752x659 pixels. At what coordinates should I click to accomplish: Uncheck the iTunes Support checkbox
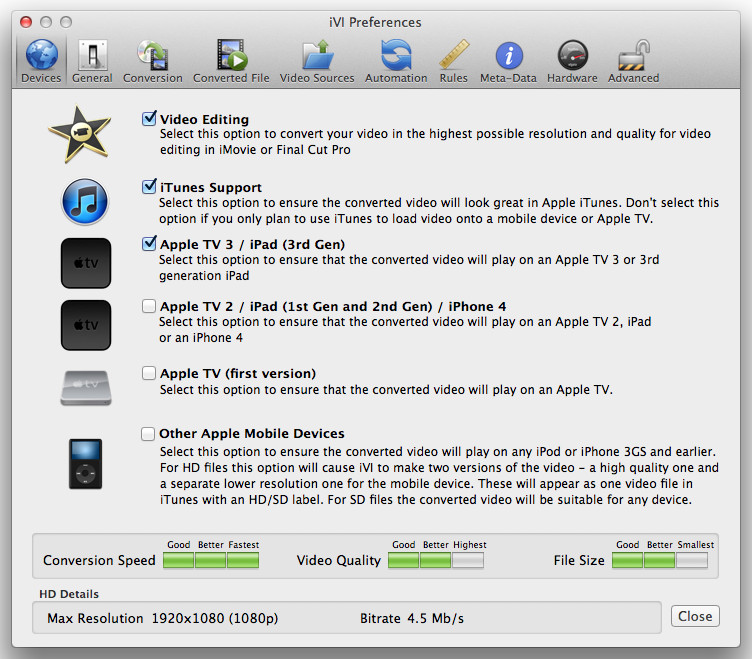coord(149,187)
